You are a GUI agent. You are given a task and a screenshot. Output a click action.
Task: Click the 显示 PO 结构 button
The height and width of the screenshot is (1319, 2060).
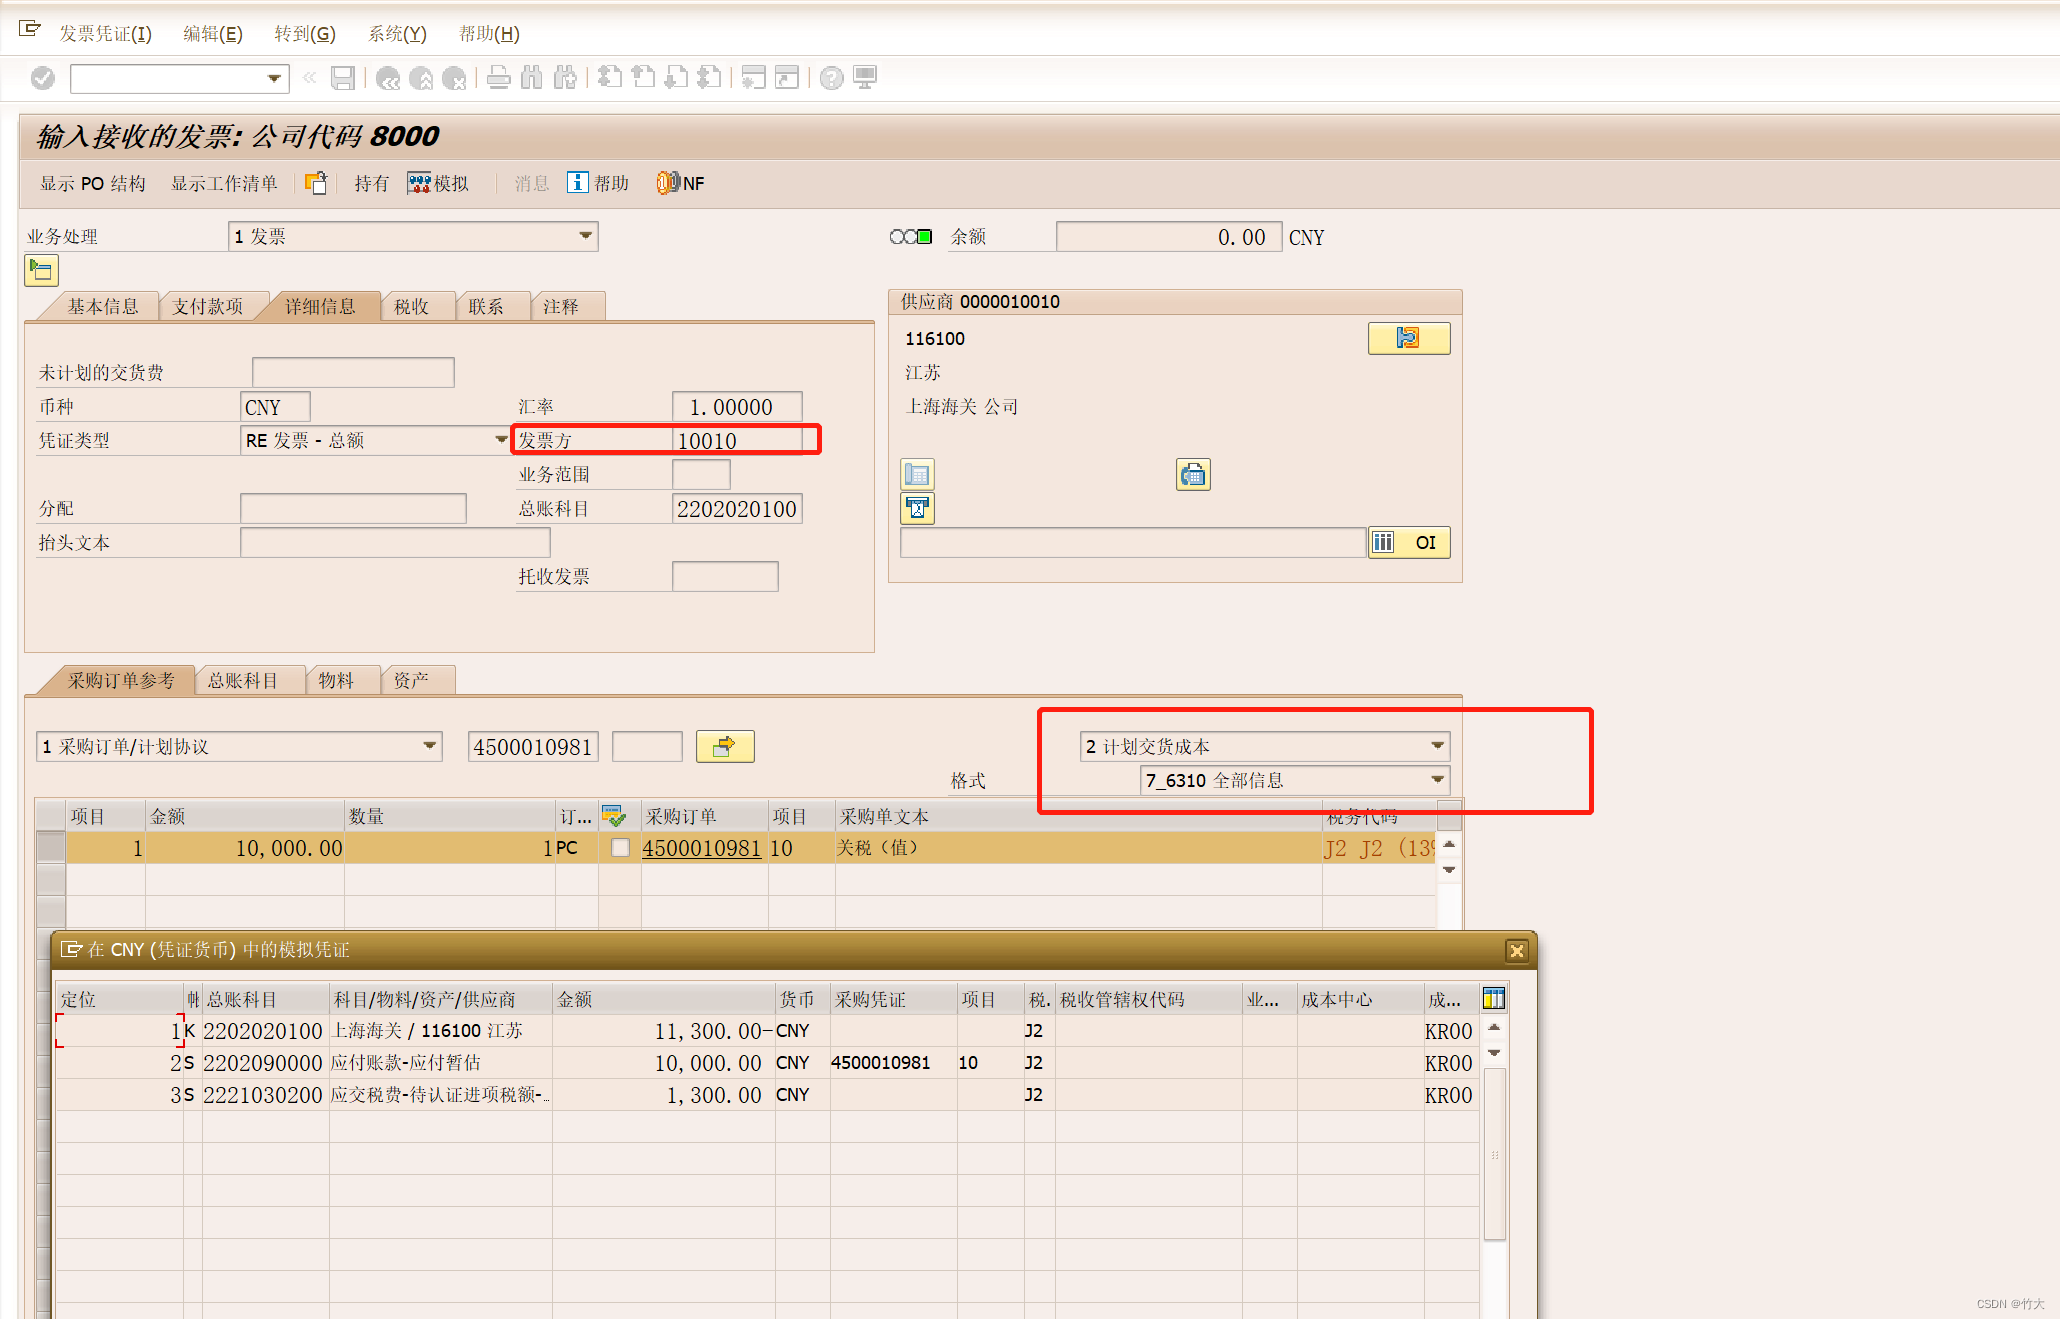(x=92, y=183)
